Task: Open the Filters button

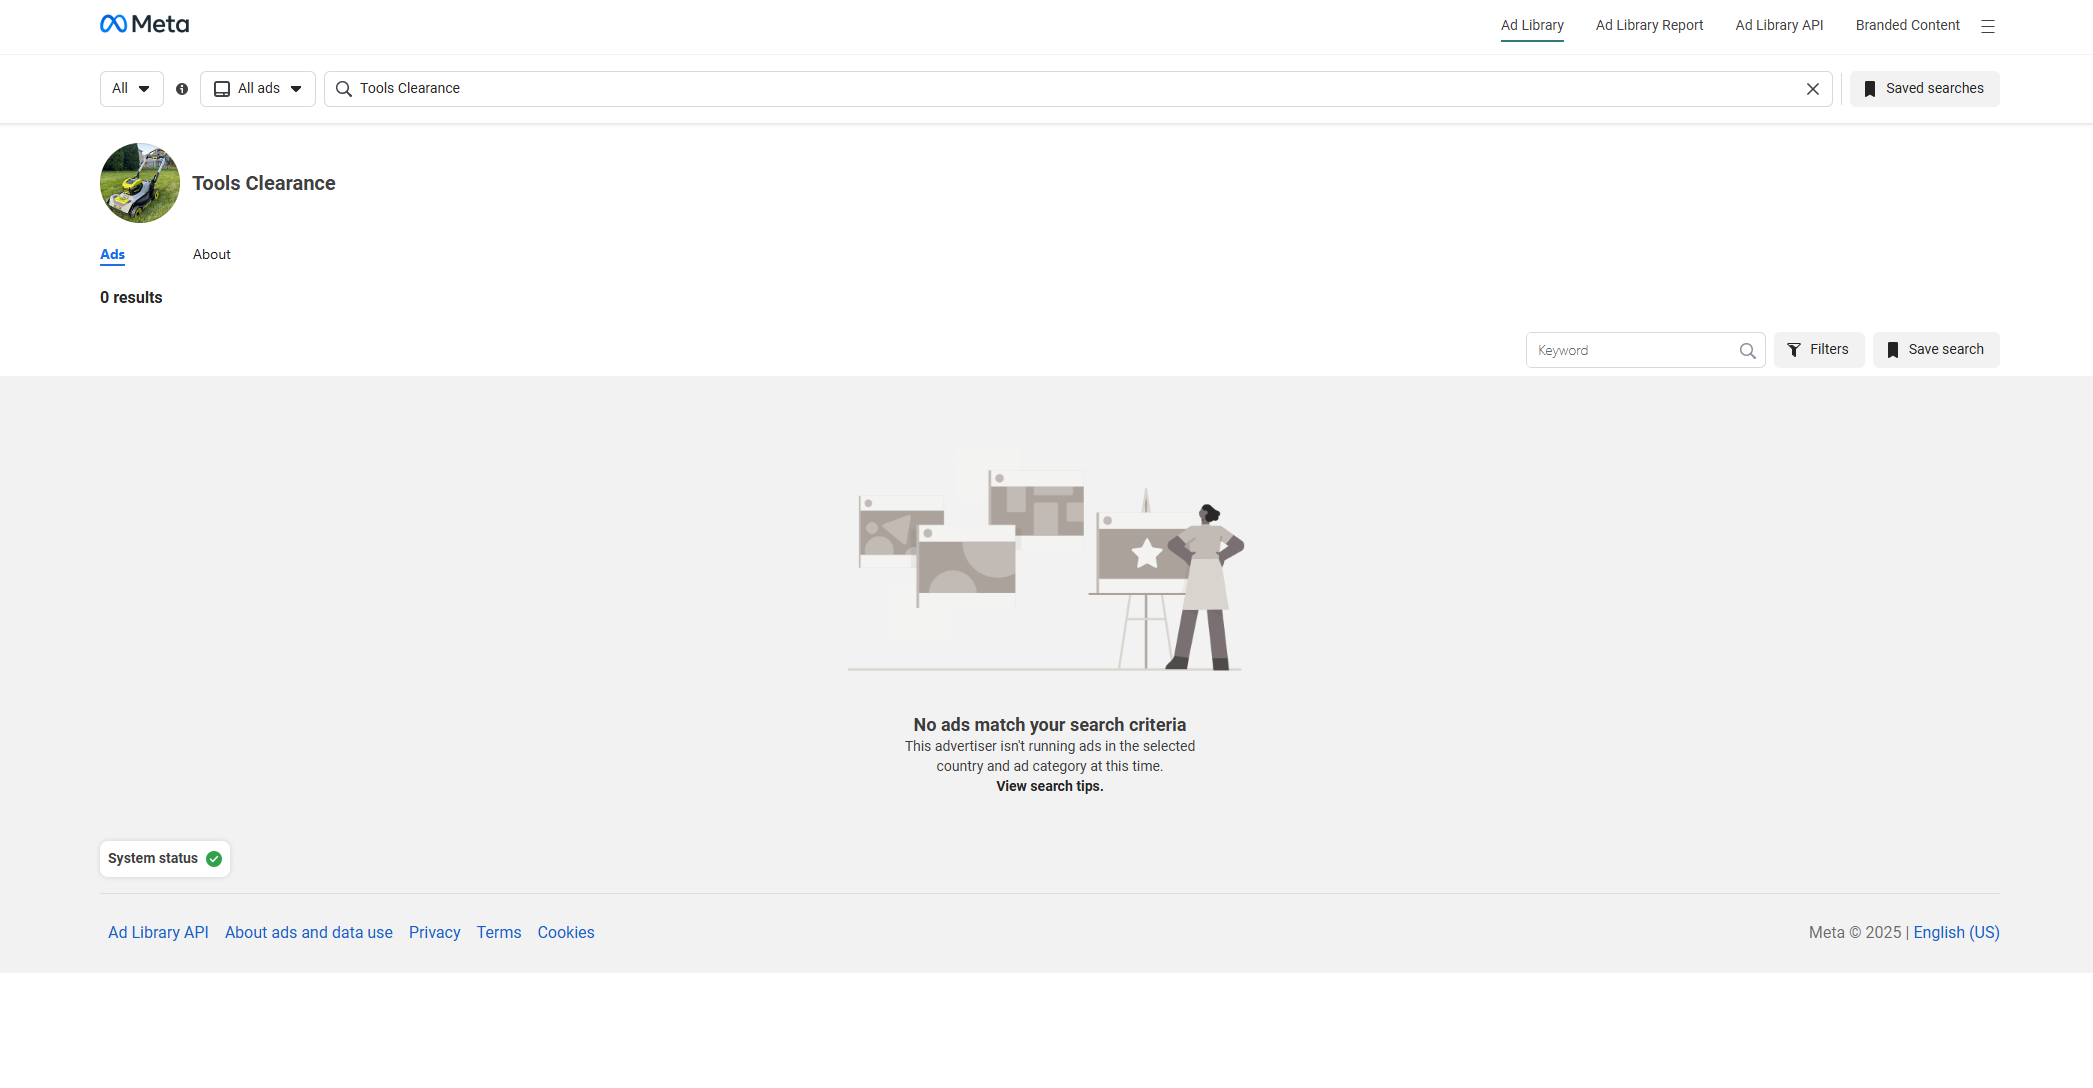Action: click(x=1819, y=350)
